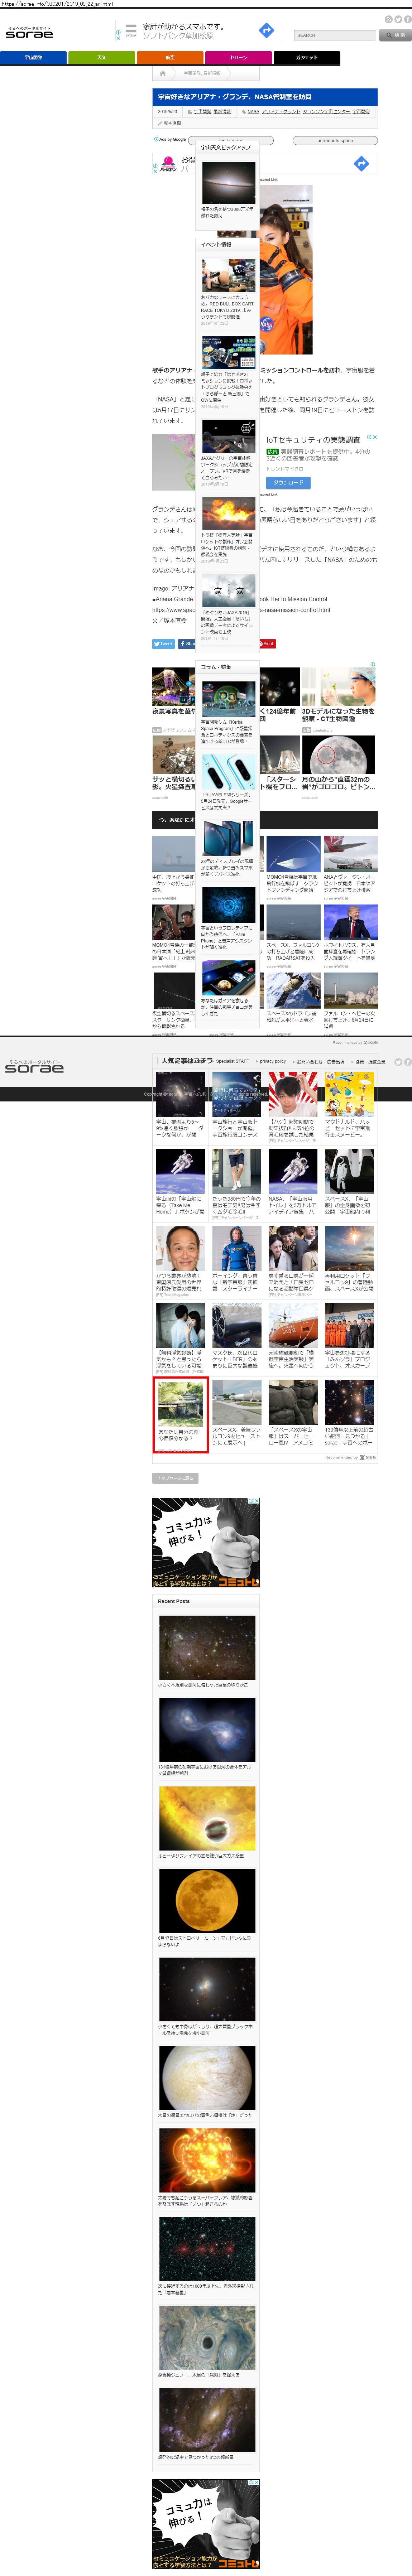Open the full moon Recent Posts thumbnail

[x=207, y=1900]
